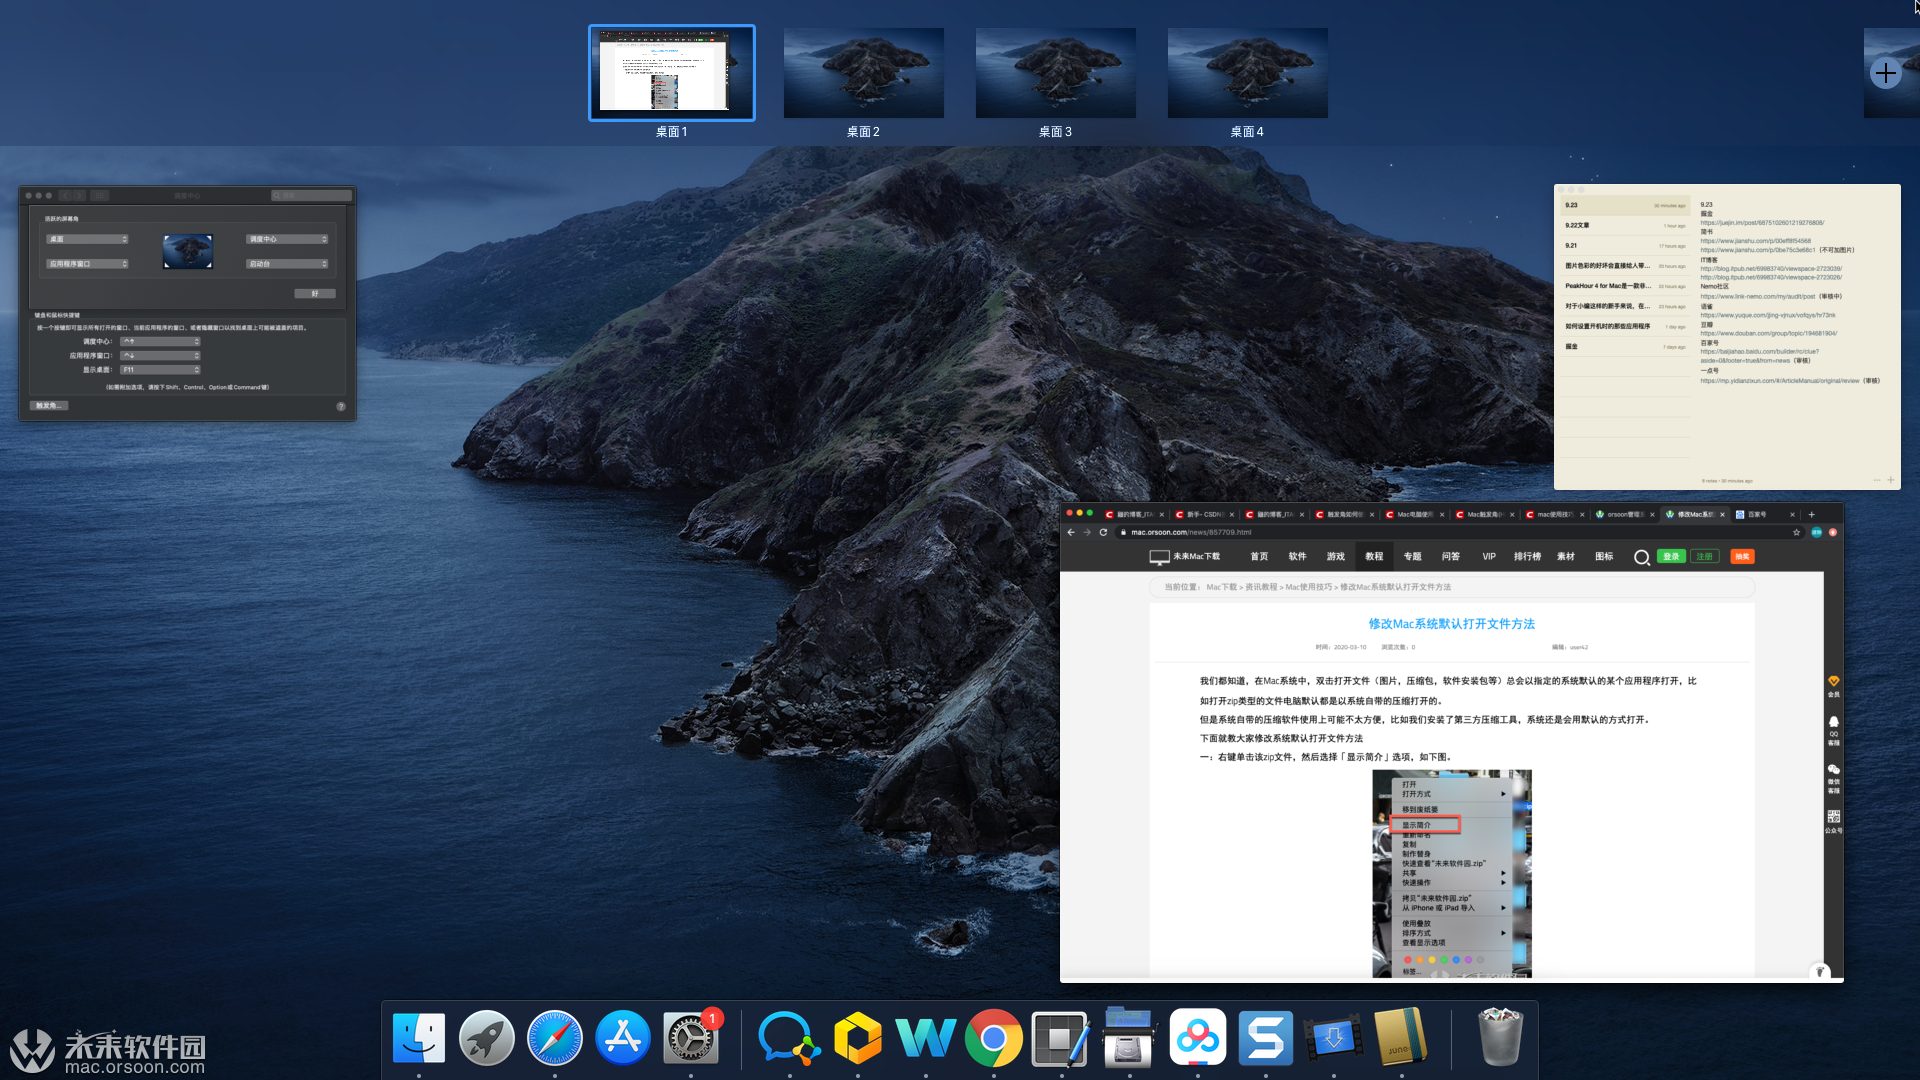Launch Launchpad rocket icon in dock
Screen dimensions: 1920x1080
pos(487,1038)
